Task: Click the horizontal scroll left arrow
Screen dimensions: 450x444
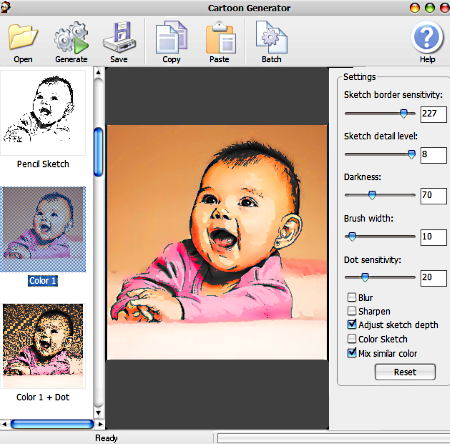Action: click(4, 424)
